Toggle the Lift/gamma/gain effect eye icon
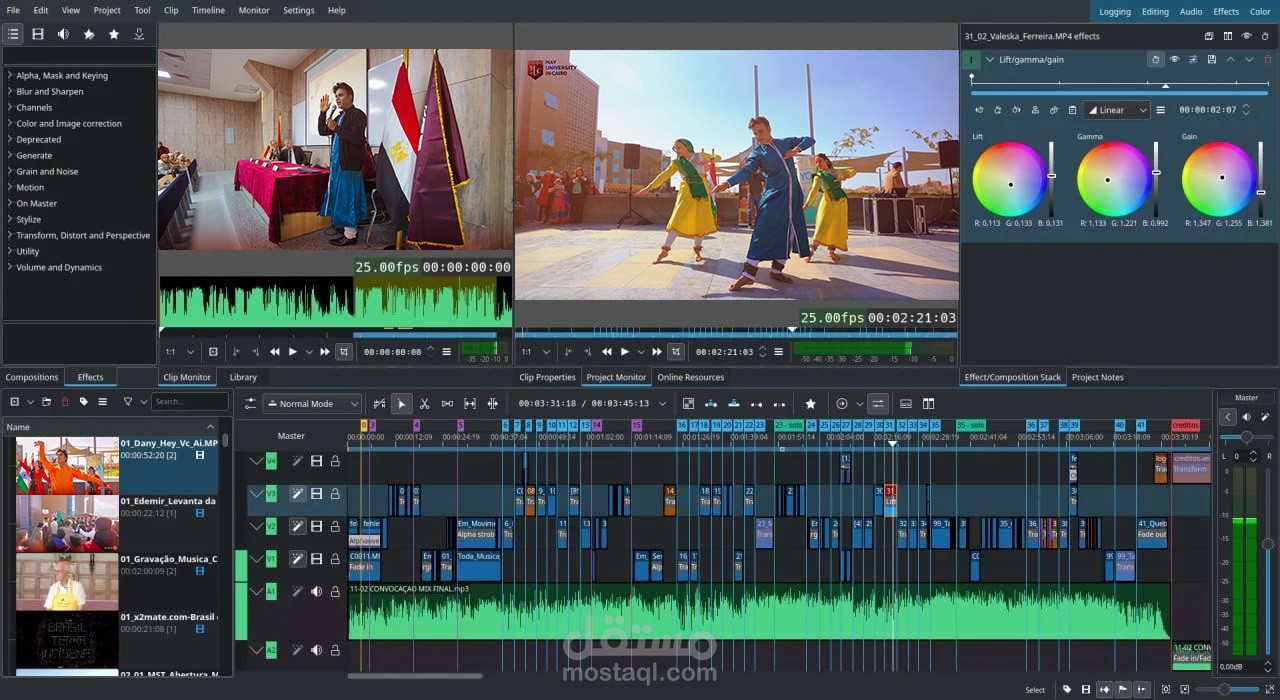 [1174, 60]
